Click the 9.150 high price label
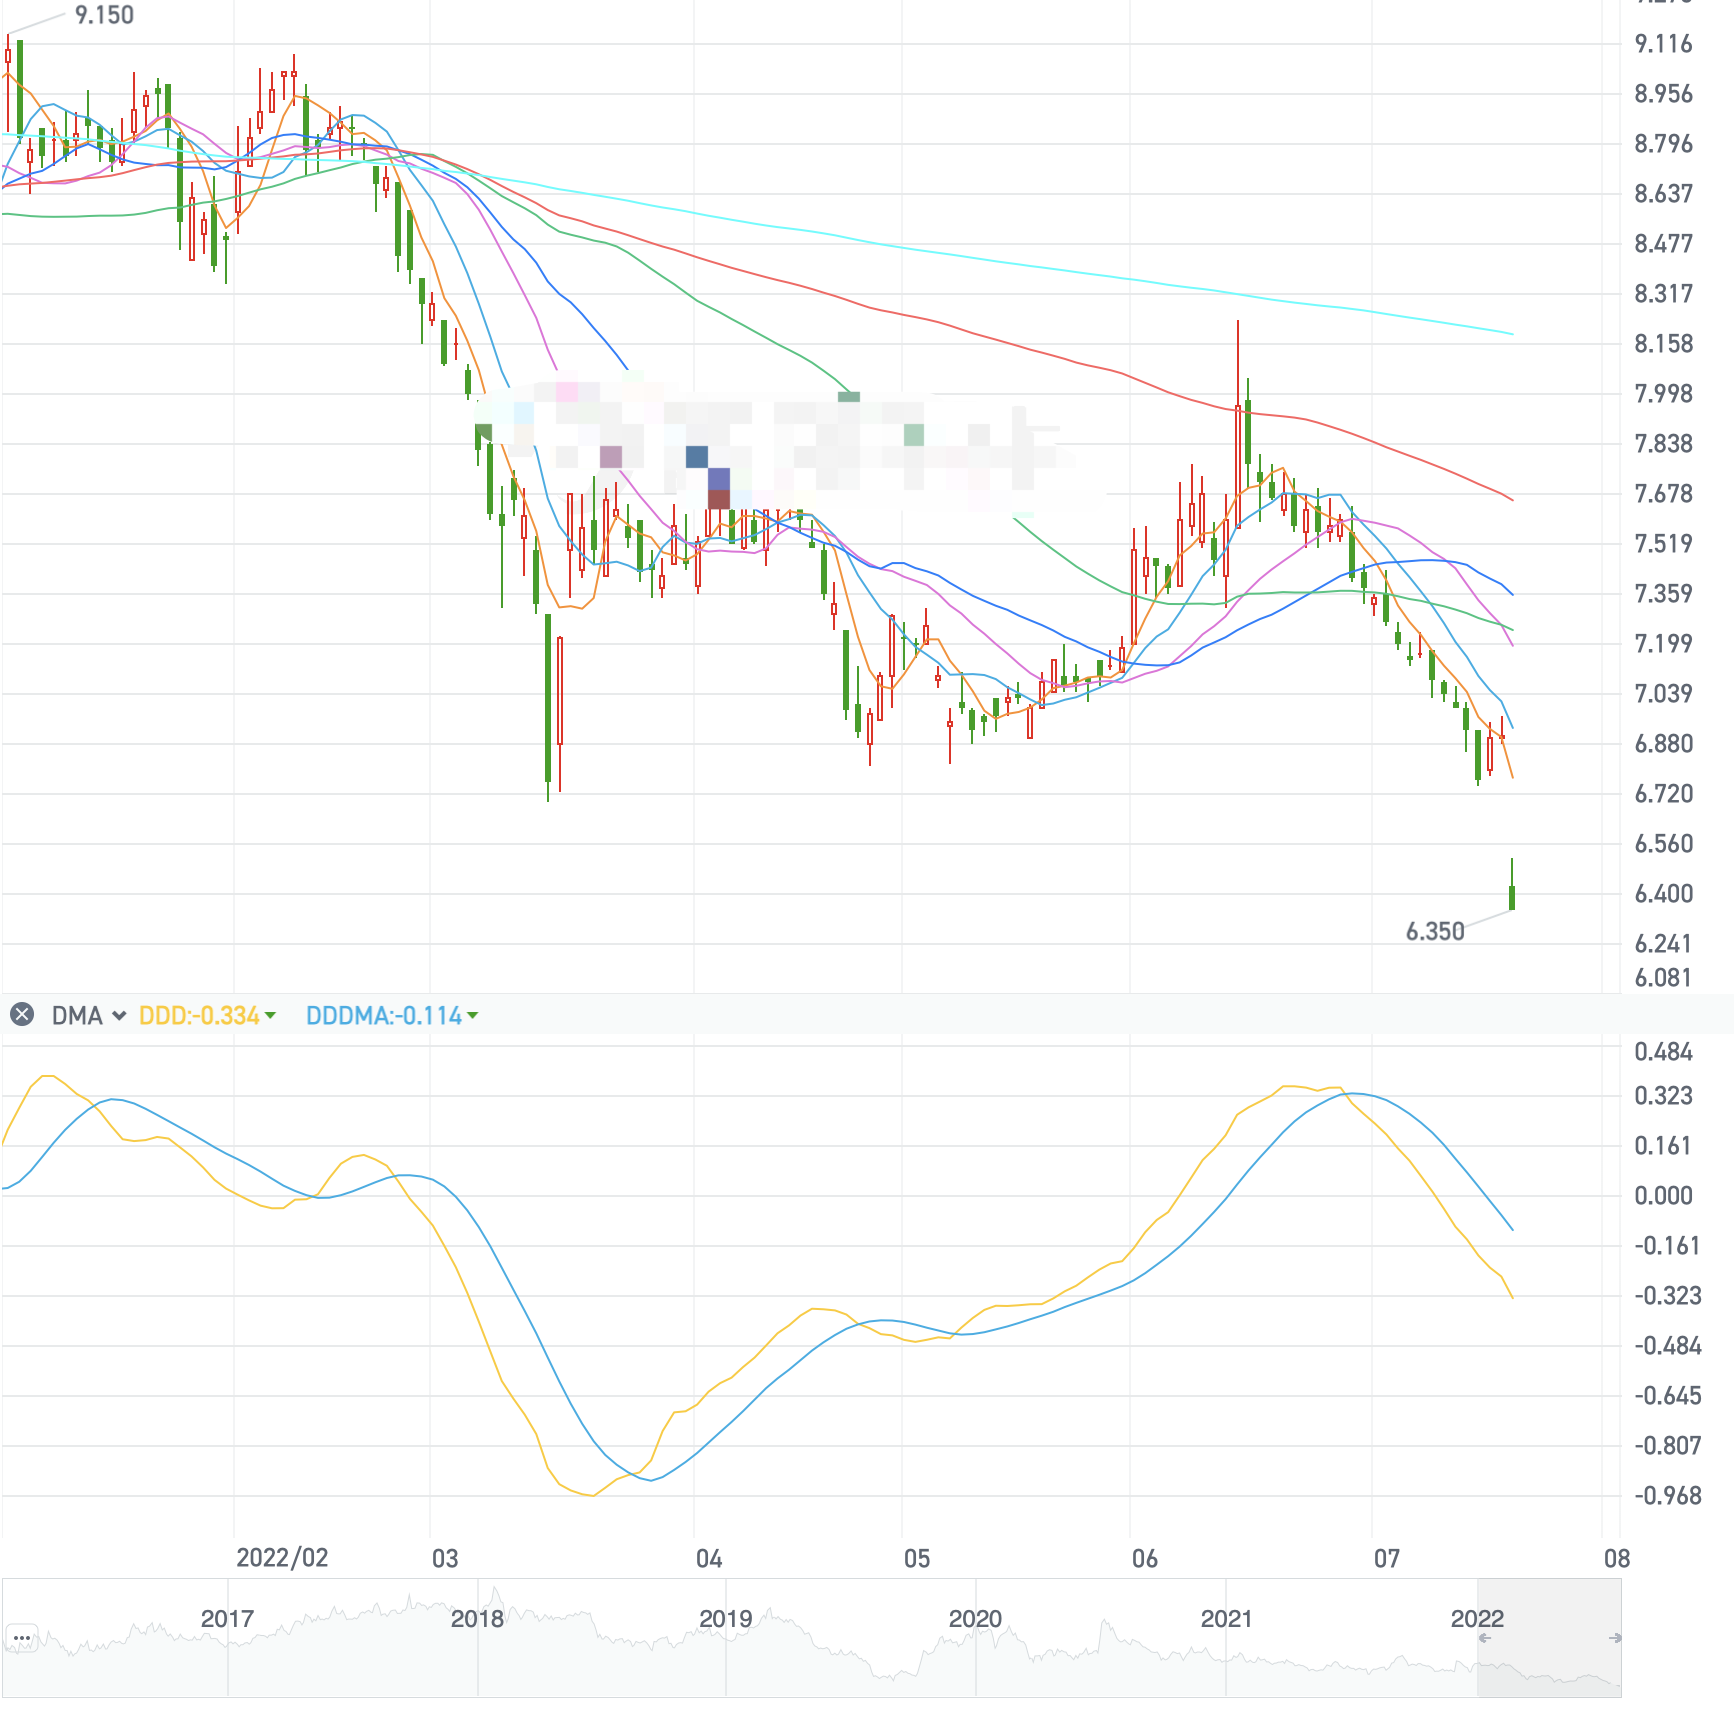Image resolution: width=1734 pixels, height=1712 pixels. pyautogui.click(x=104, y=15)
